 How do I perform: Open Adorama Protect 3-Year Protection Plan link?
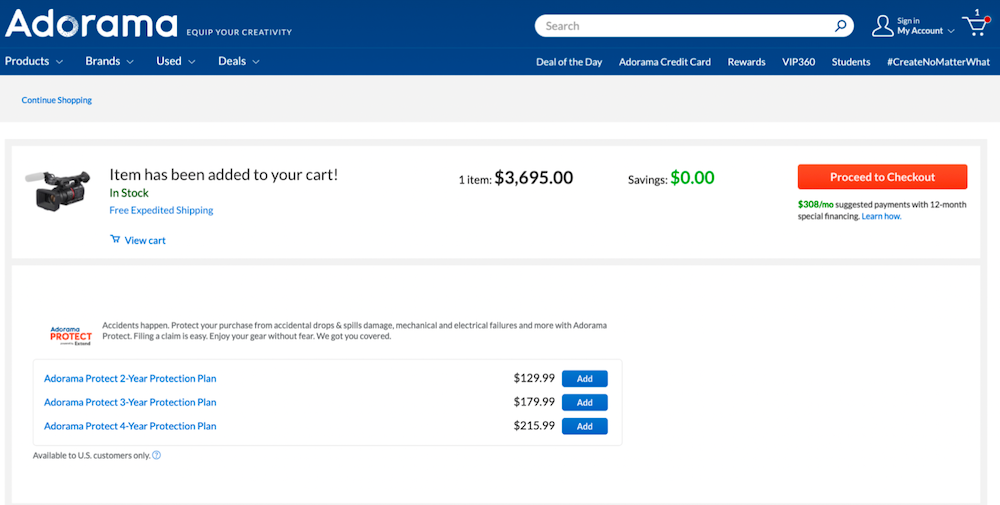[x=130, y=402]
